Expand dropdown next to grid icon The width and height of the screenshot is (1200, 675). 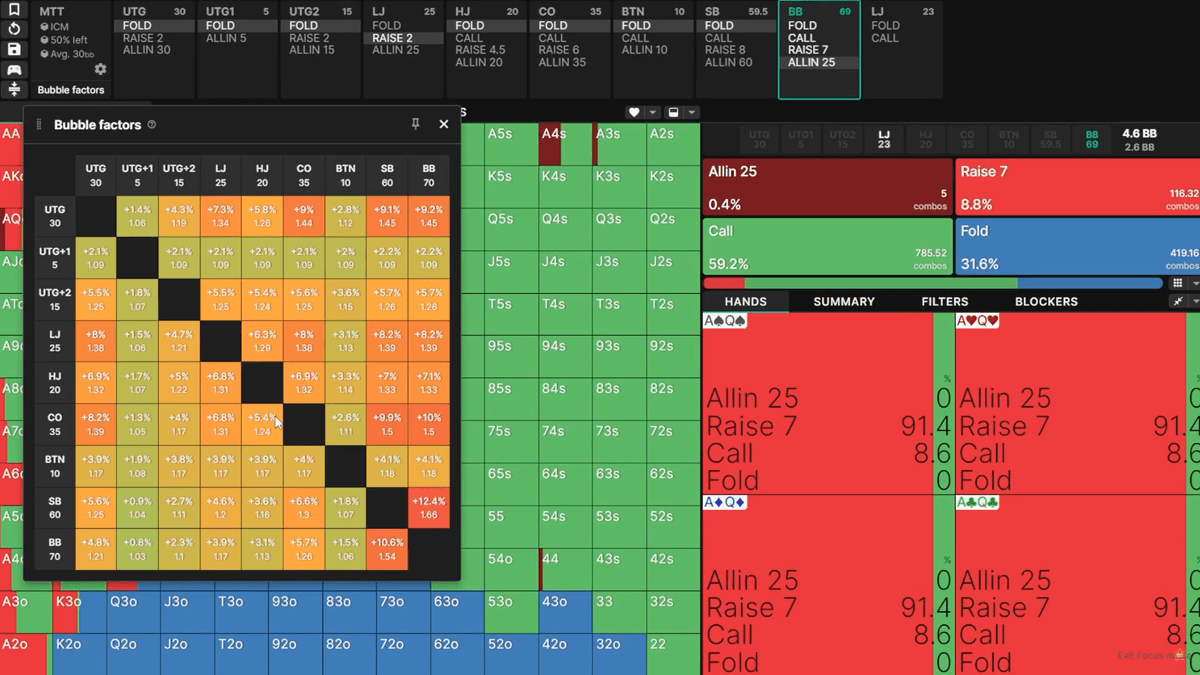click(x=1195, y=284)
